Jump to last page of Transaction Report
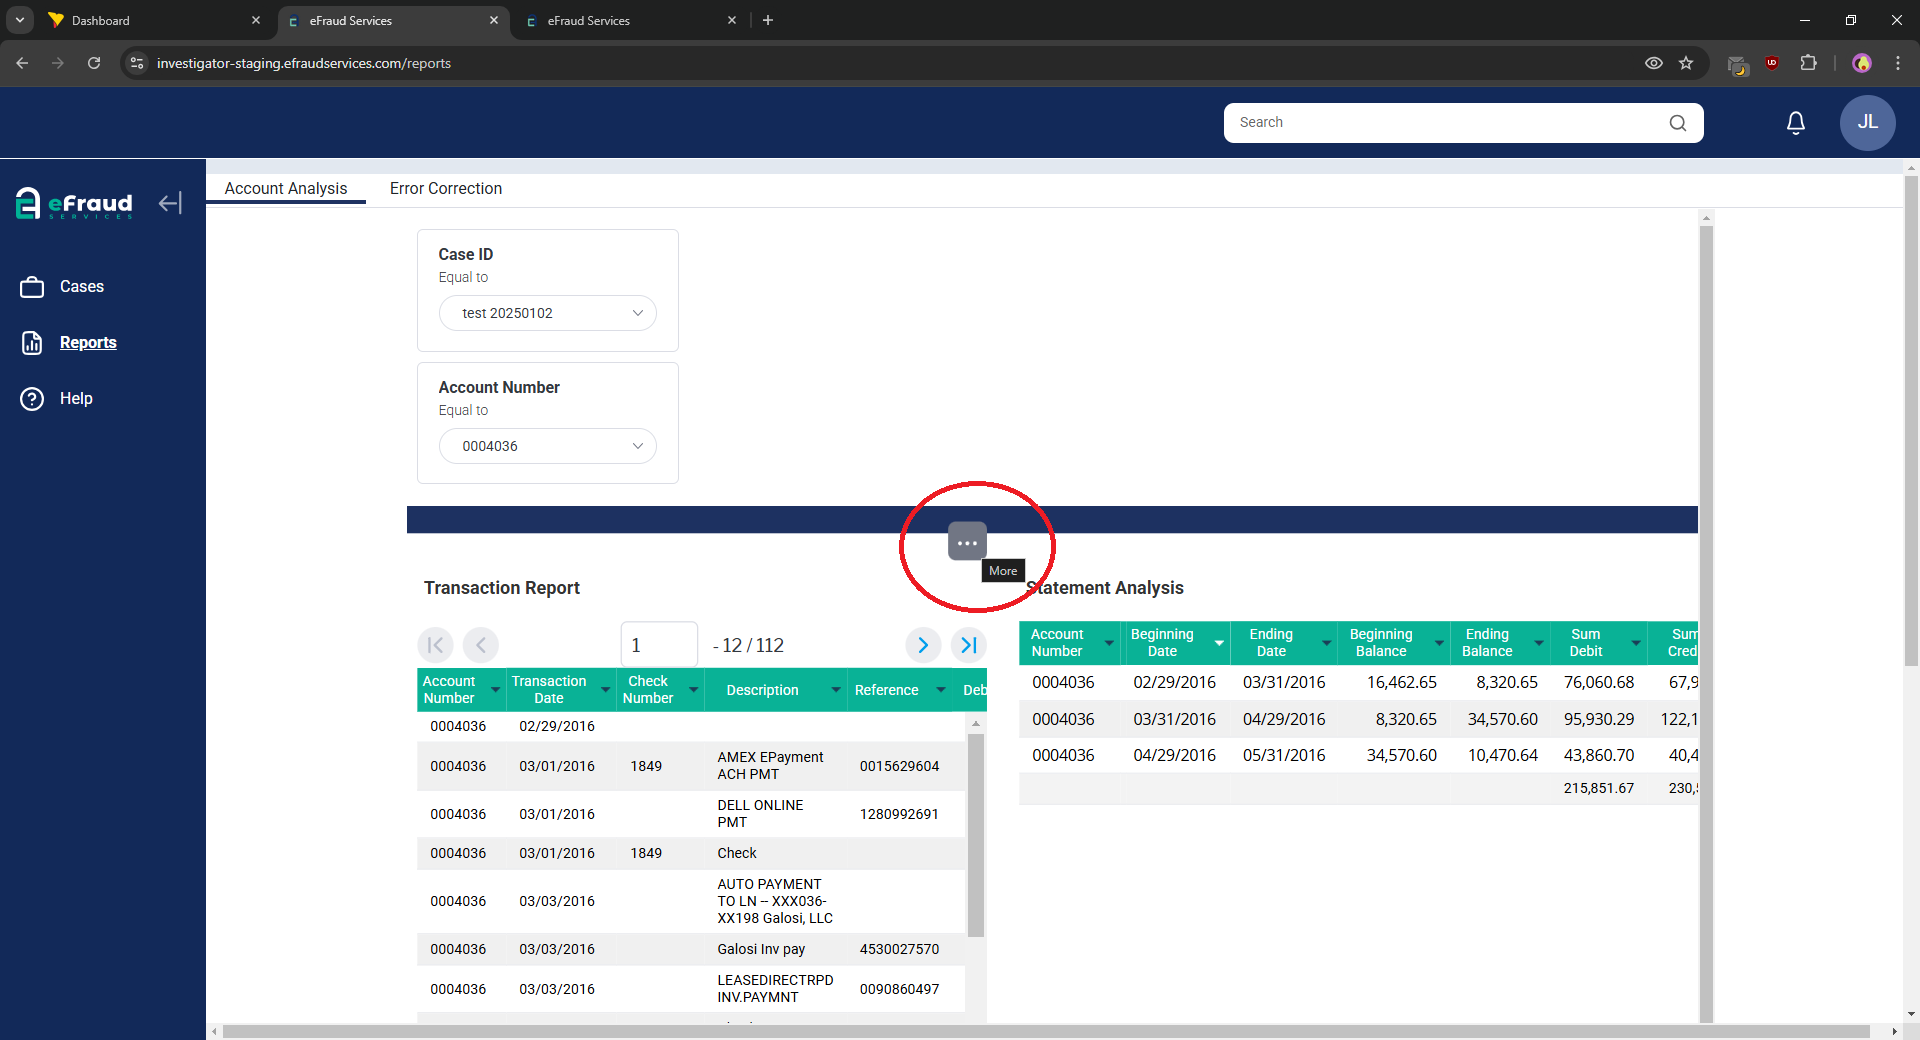The image size is (1920, 1040). point(968,645)
